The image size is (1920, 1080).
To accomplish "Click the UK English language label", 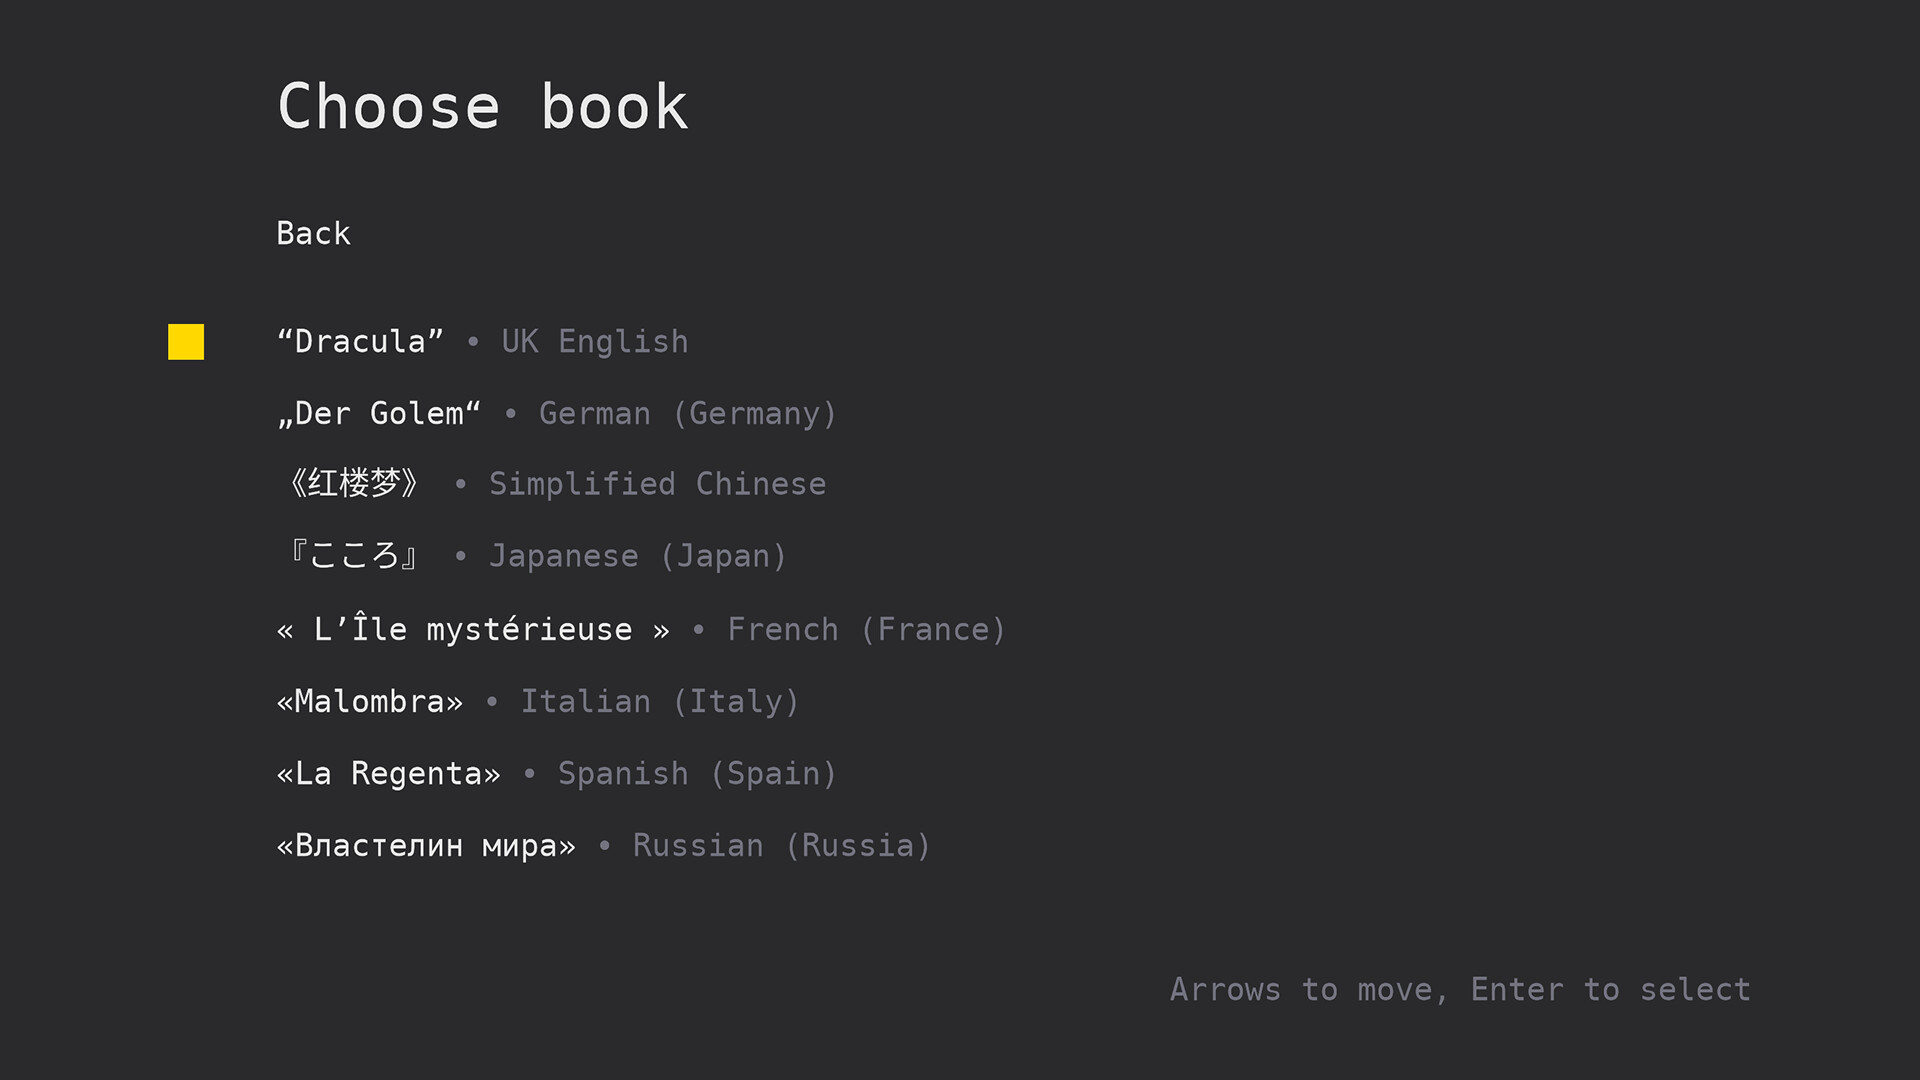I will 594,342.
